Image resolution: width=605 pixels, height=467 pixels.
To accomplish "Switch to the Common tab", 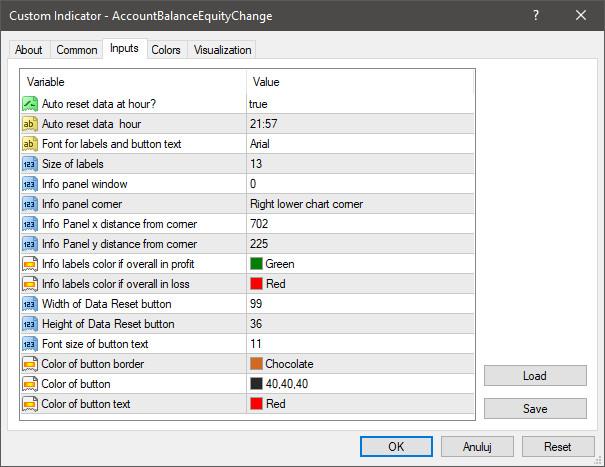I will coord(76,50).
